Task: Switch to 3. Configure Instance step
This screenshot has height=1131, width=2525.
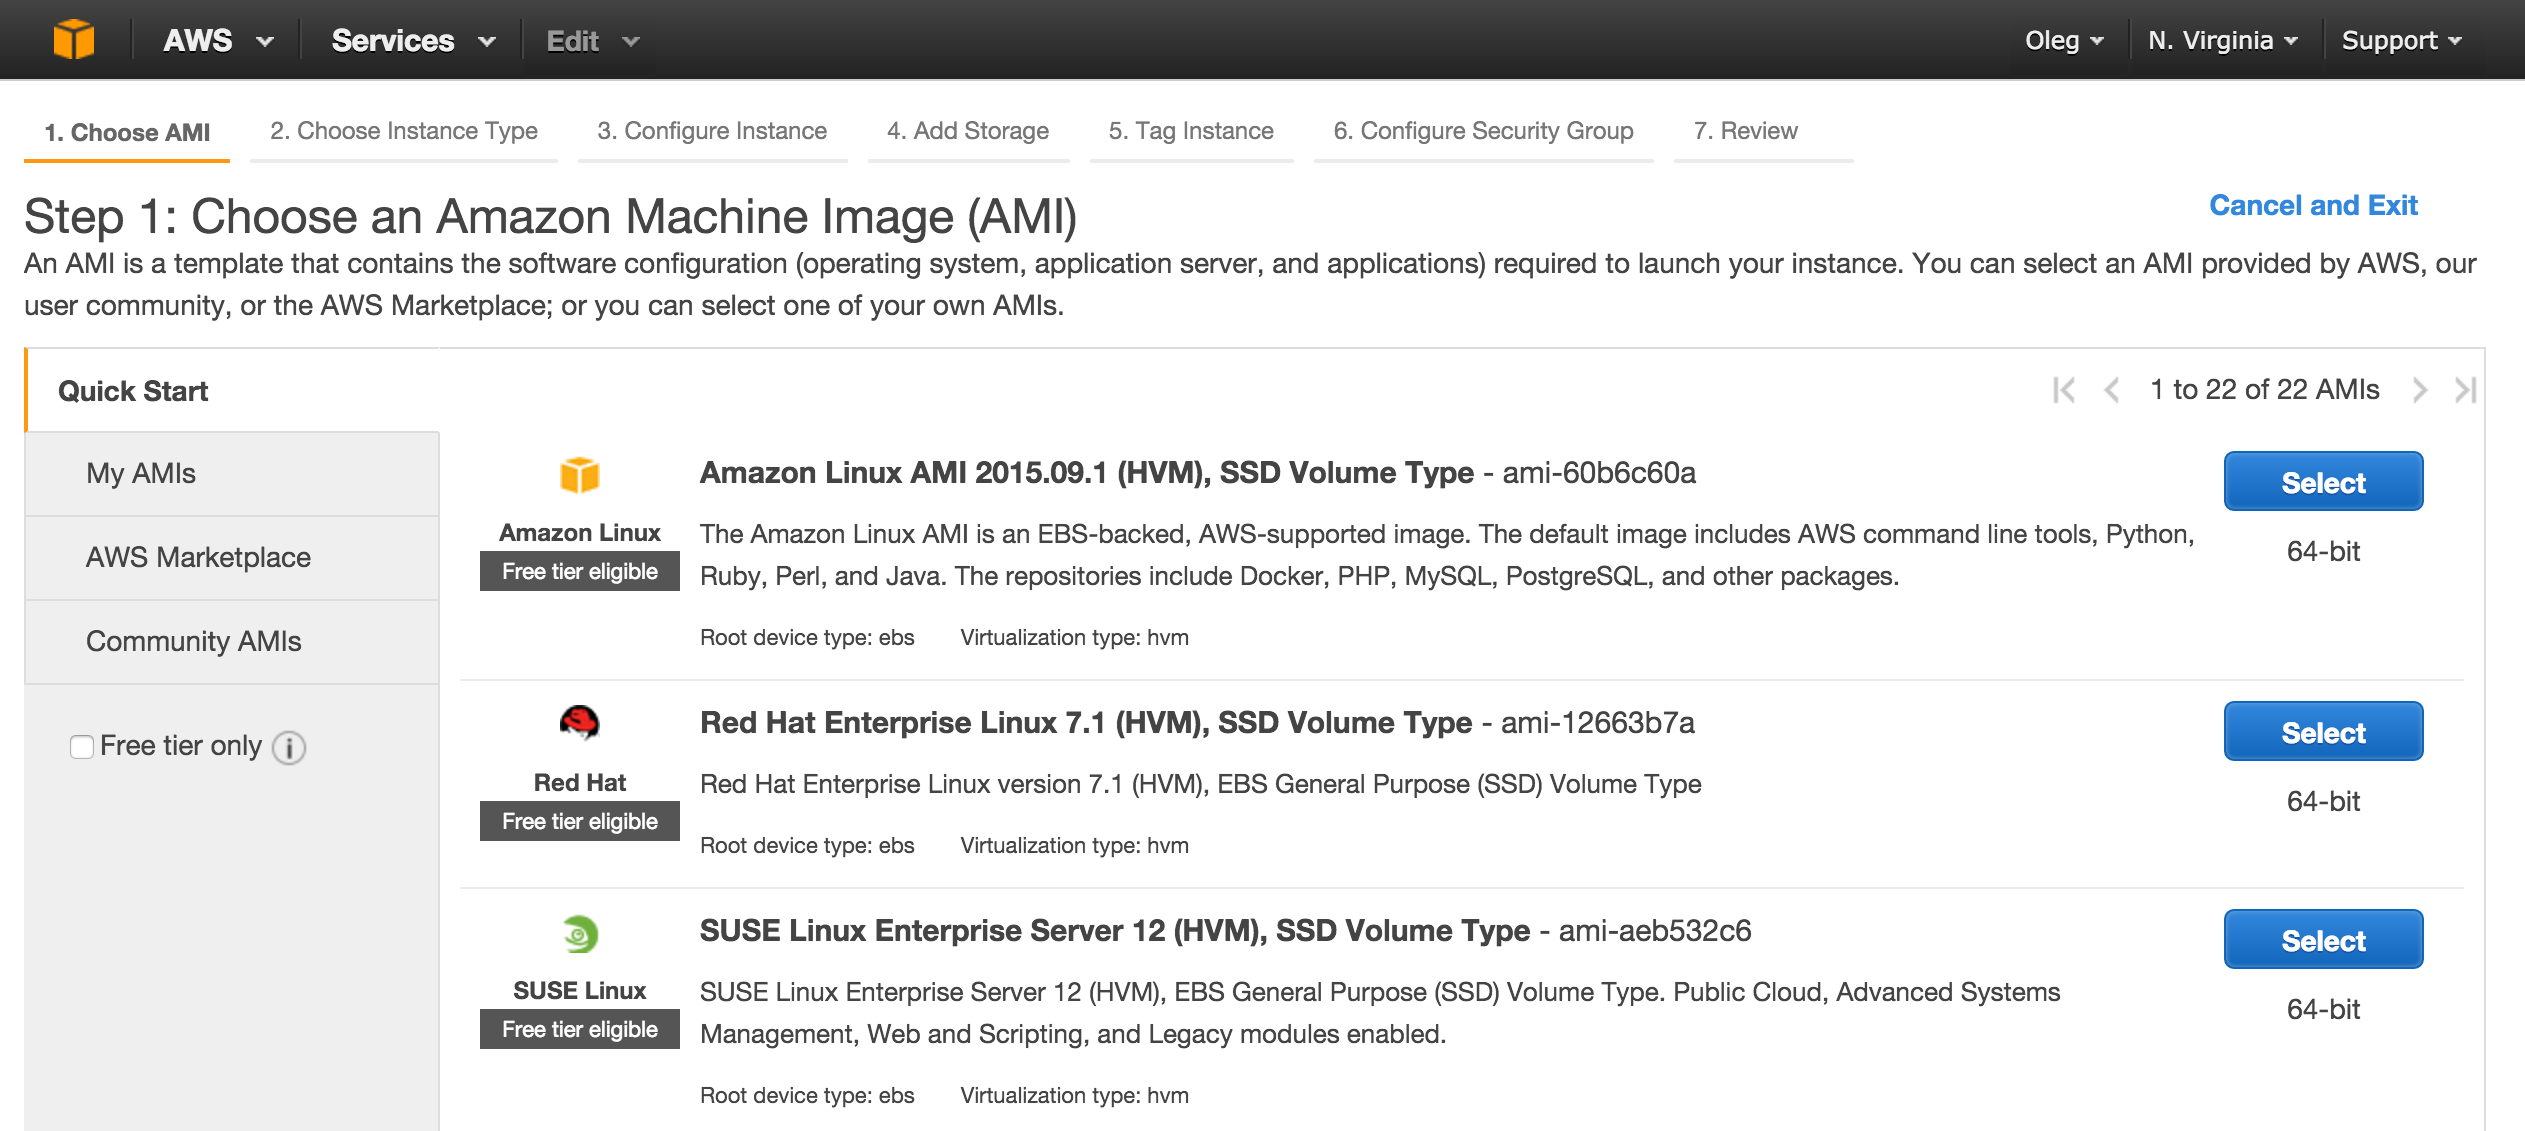Action: pyautogui.click(x=712, y=131)
